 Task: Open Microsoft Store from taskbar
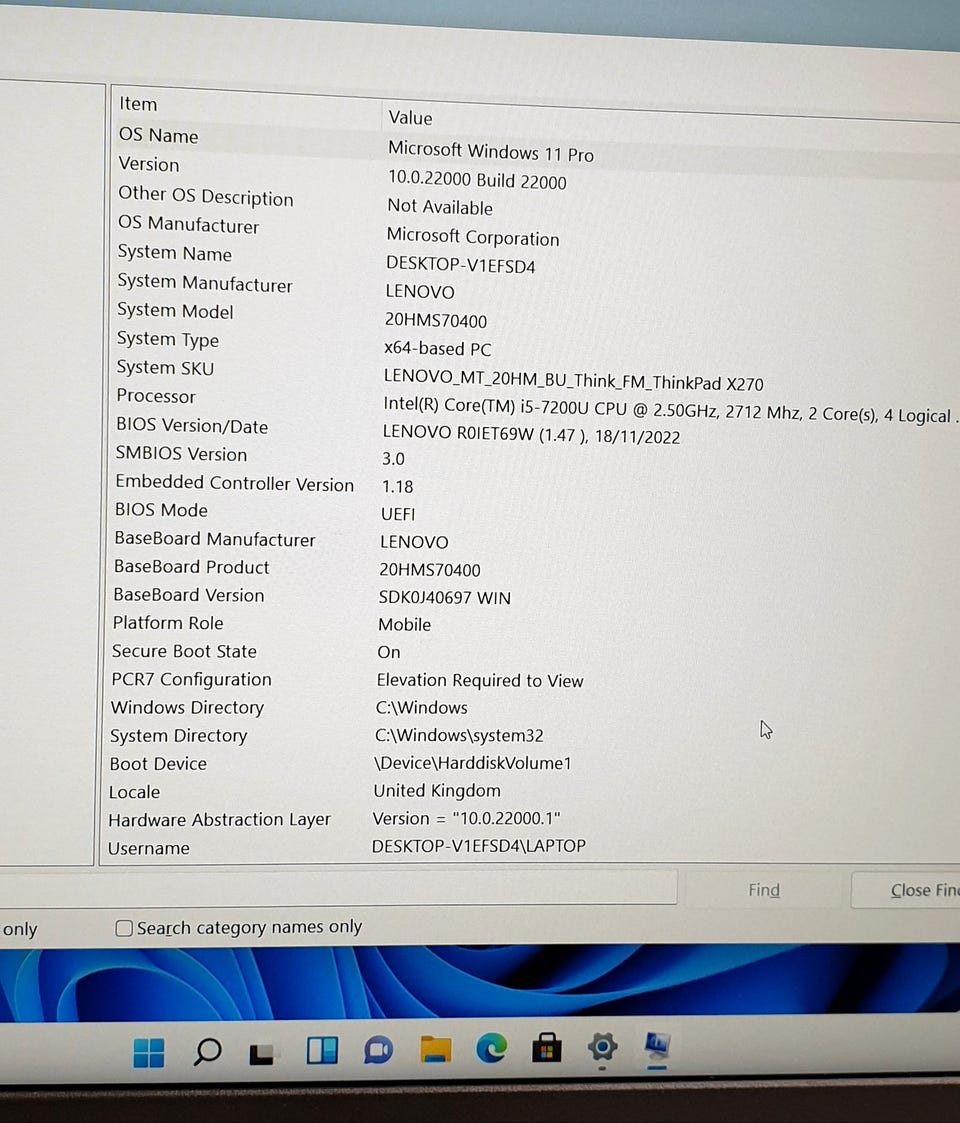pos(547,1048)
